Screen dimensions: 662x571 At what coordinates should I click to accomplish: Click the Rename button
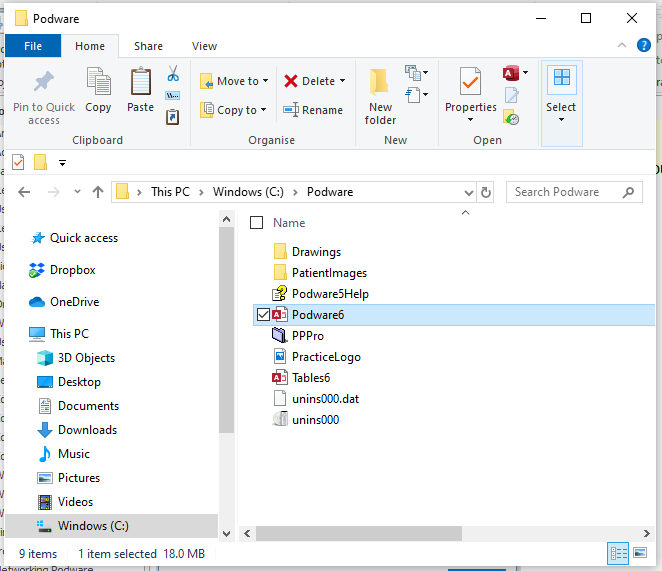coord(313,110)
